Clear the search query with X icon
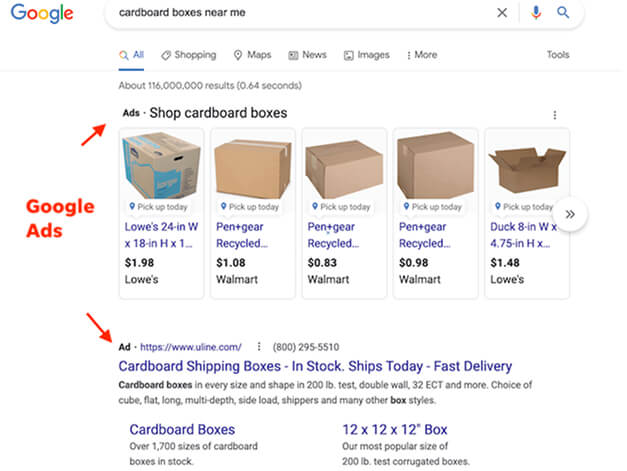627x471 pixels. (502, 13)
